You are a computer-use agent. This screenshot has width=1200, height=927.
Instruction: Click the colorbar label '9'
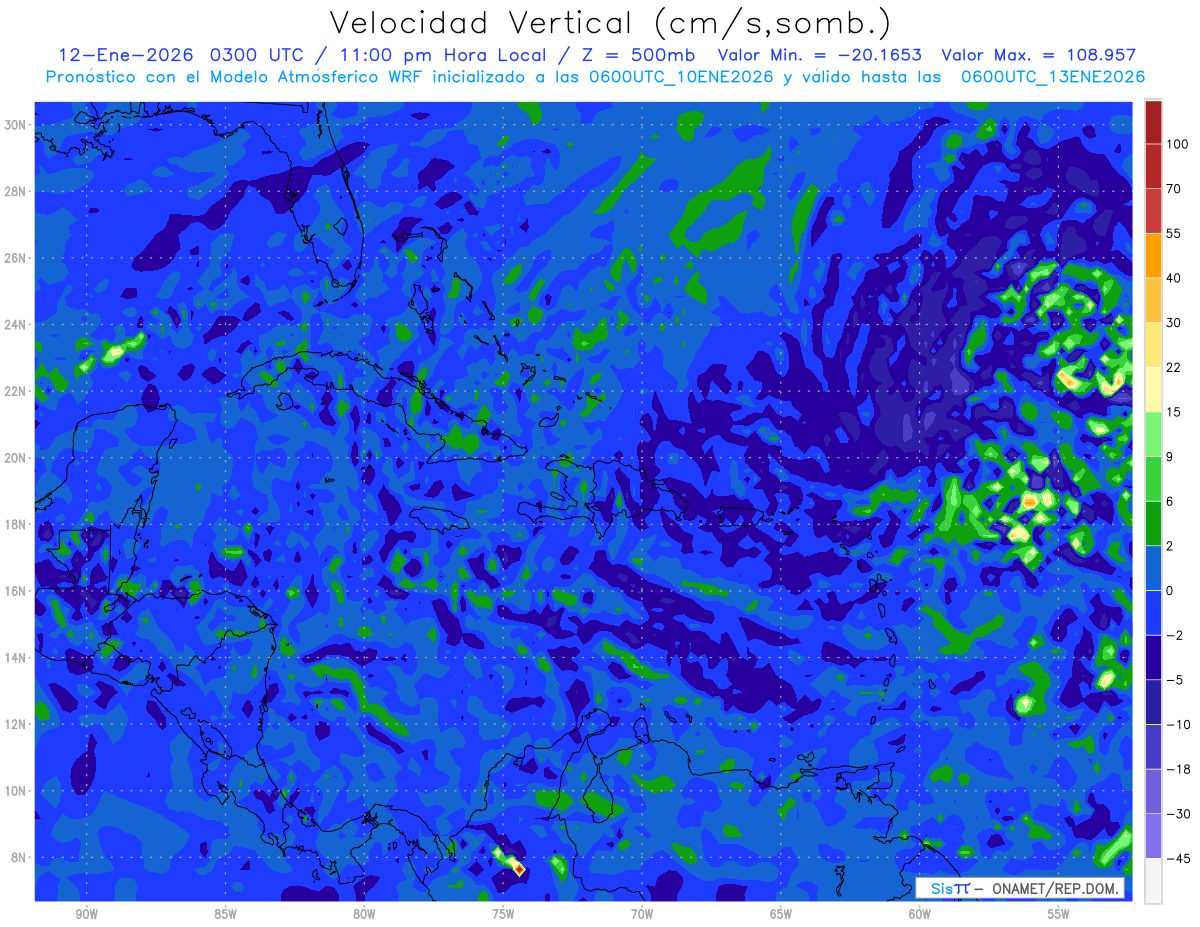pos(1170,457)
